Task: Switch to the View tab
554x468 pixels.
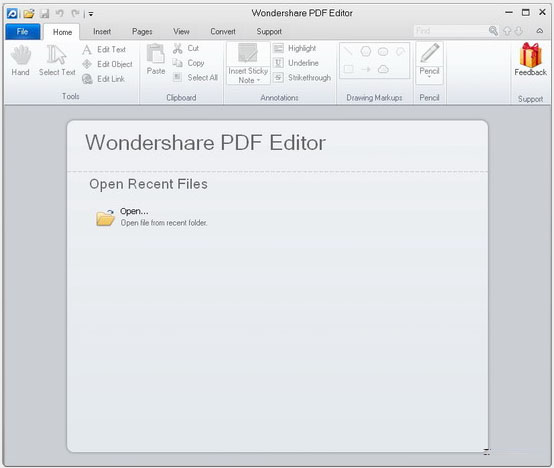Action: 181,32
